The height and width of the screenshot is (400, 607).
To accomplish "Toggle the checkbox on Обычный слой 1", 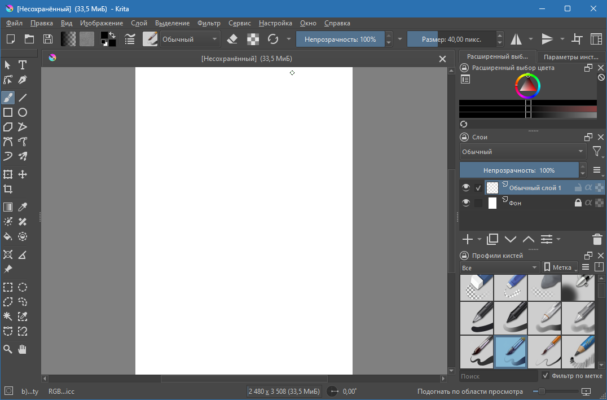I will 478,188.
